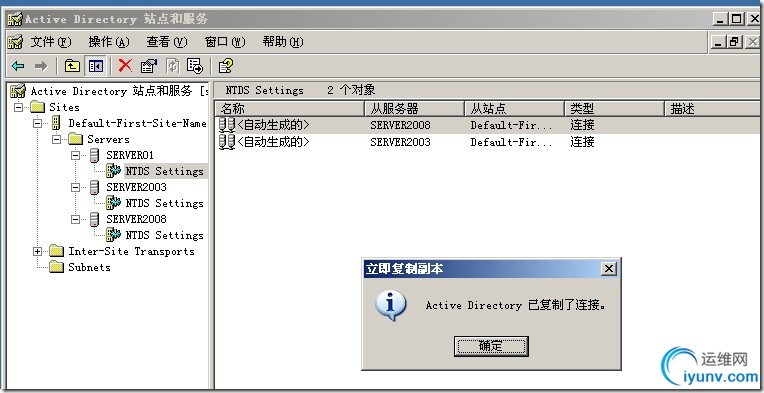Image resolution: width=764 pixels, height=393 pixels.
Task: Collapse the SERVER01 node
Action: [76, 155]
